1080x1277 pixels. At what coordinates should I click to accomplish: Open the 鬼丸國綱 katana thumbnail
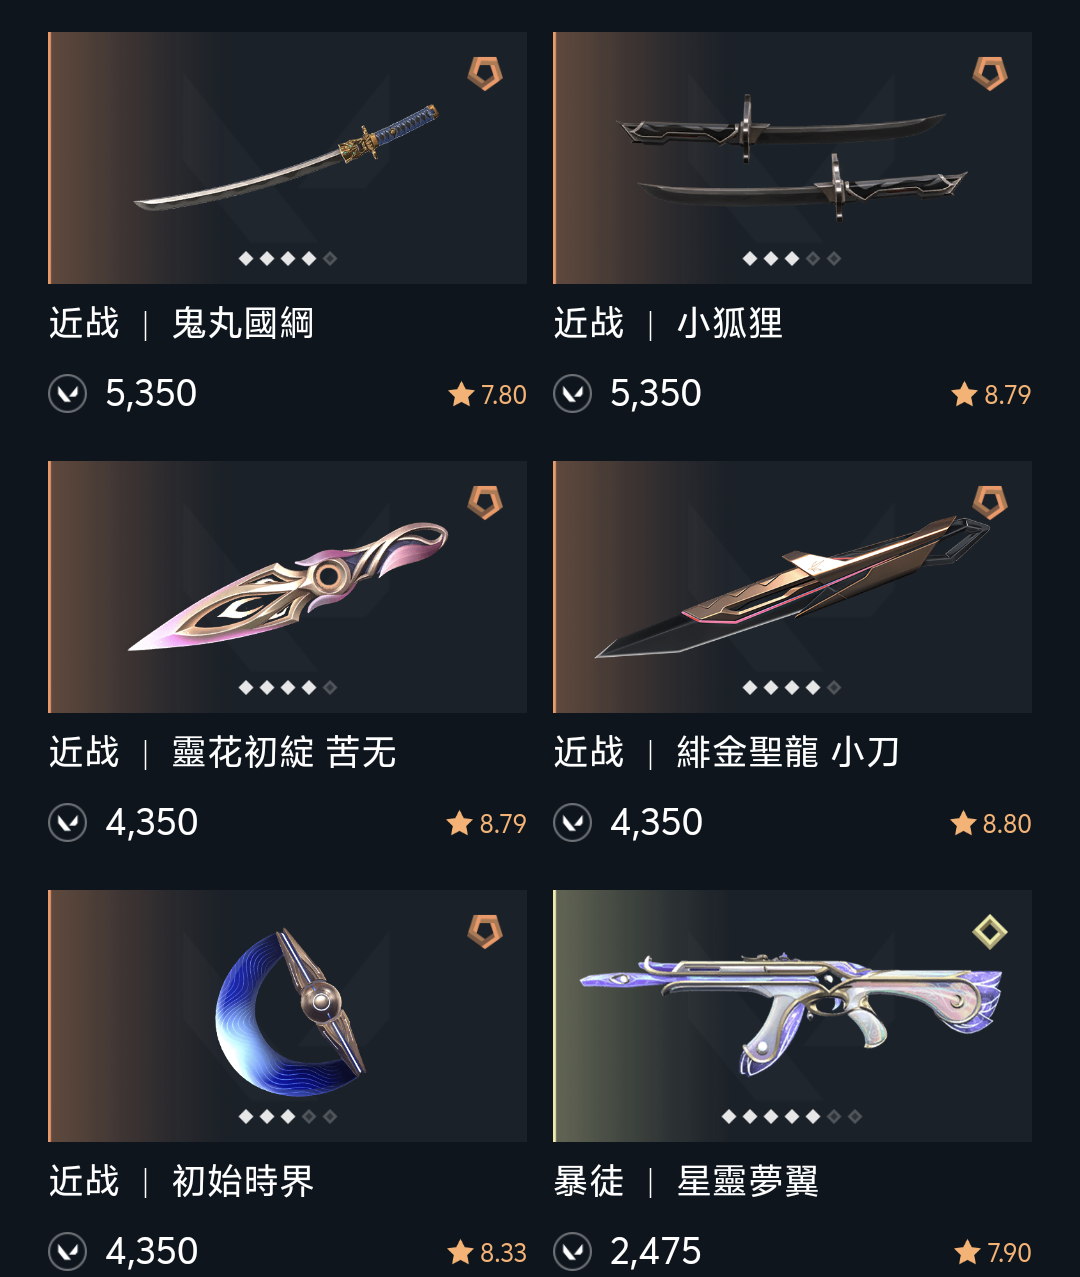tap(288, 158)
